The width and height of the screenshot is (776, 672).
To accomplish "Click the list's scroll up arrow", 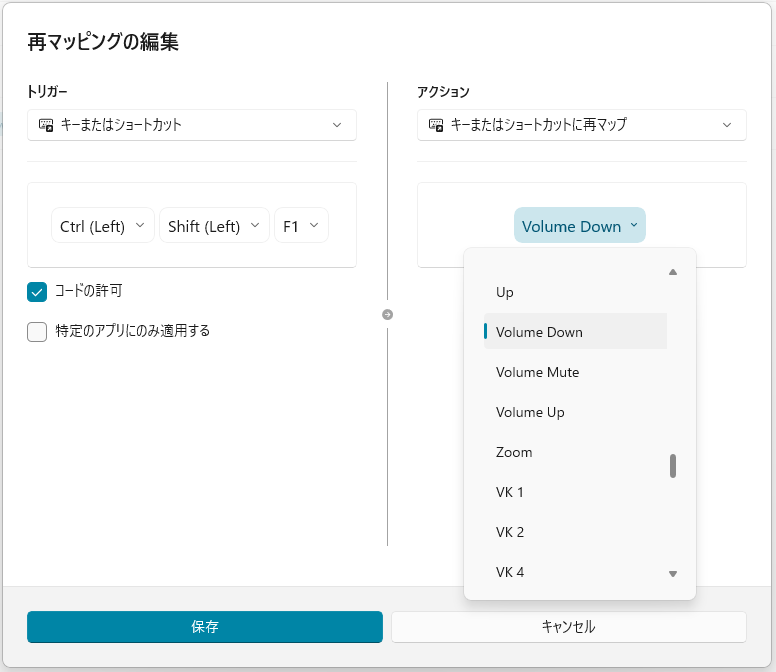I will coord(673,272).
